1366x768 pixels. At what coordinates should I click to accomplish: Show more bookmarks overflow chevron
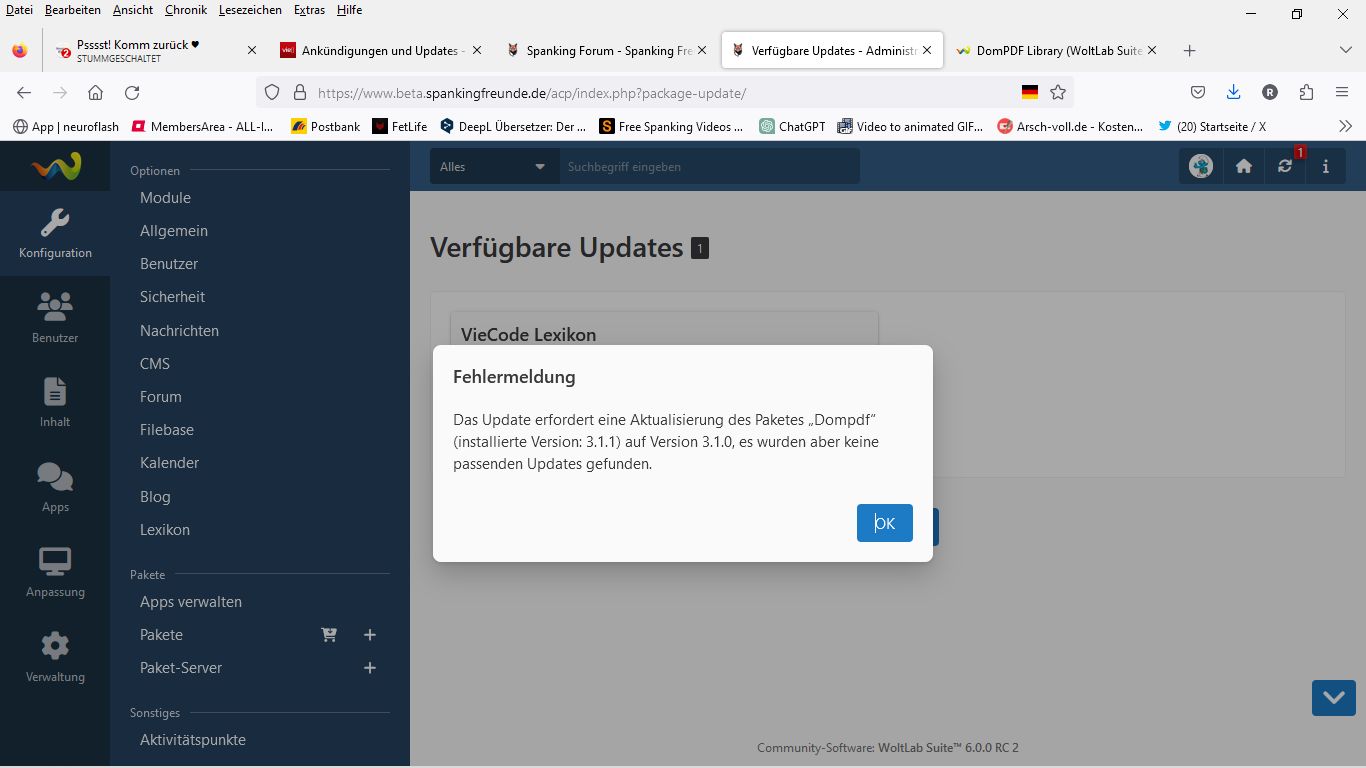1345,126
